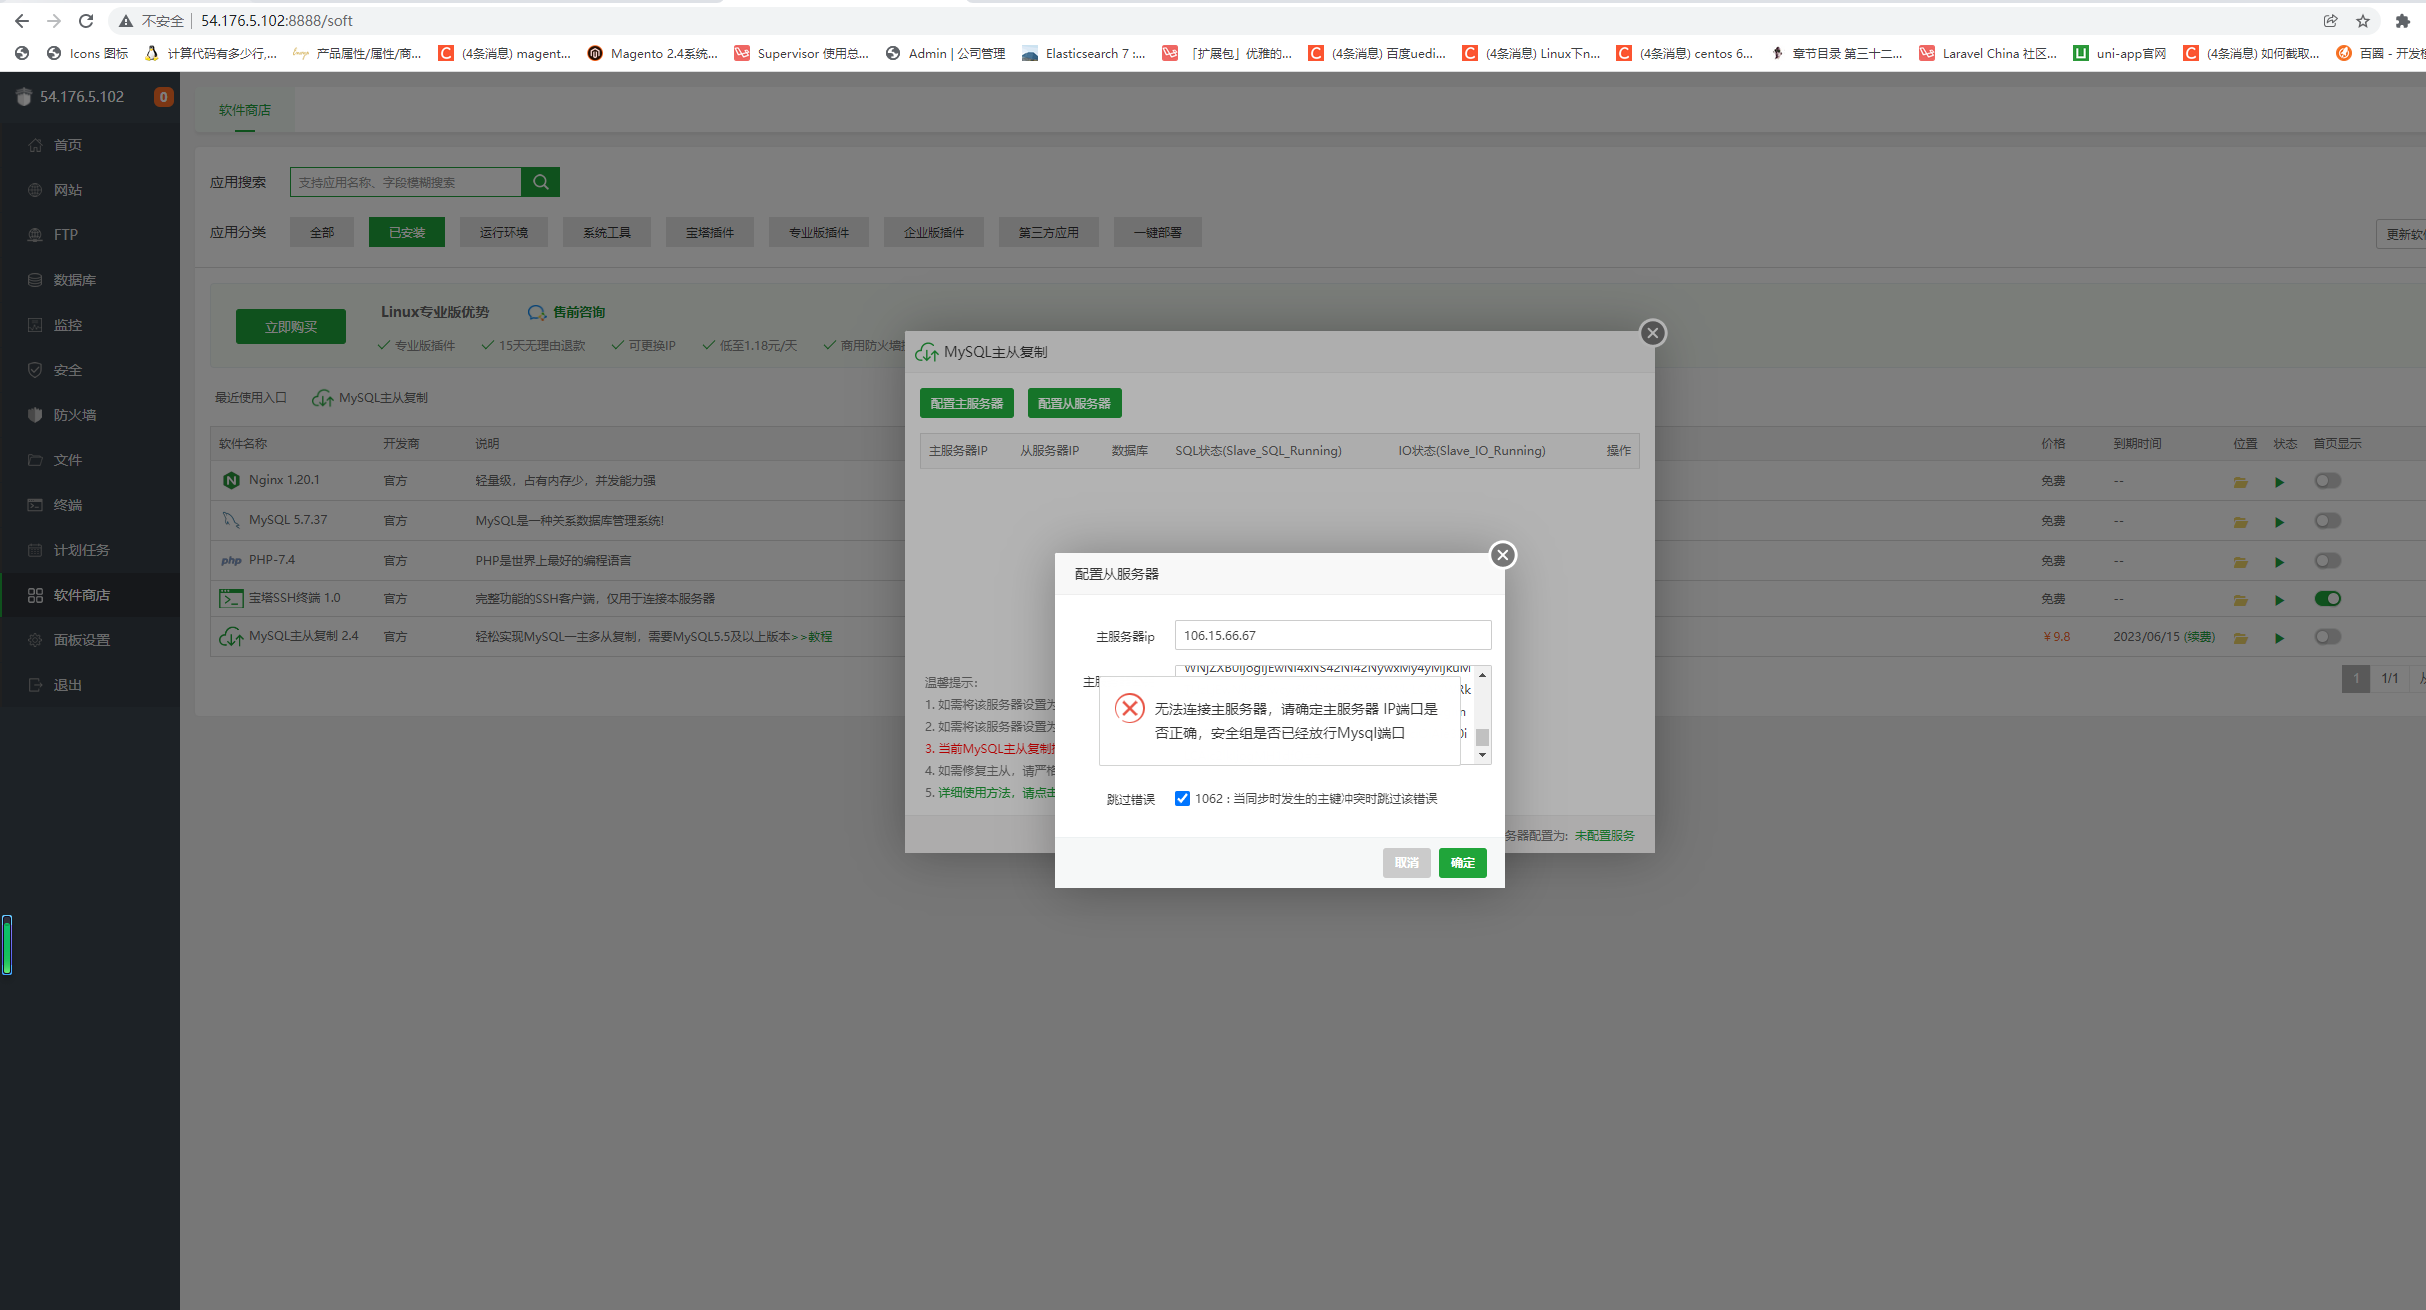Open the uni-app官网 bookmark
Screen dimensions: 2426x1310
tap(2120, 53)
